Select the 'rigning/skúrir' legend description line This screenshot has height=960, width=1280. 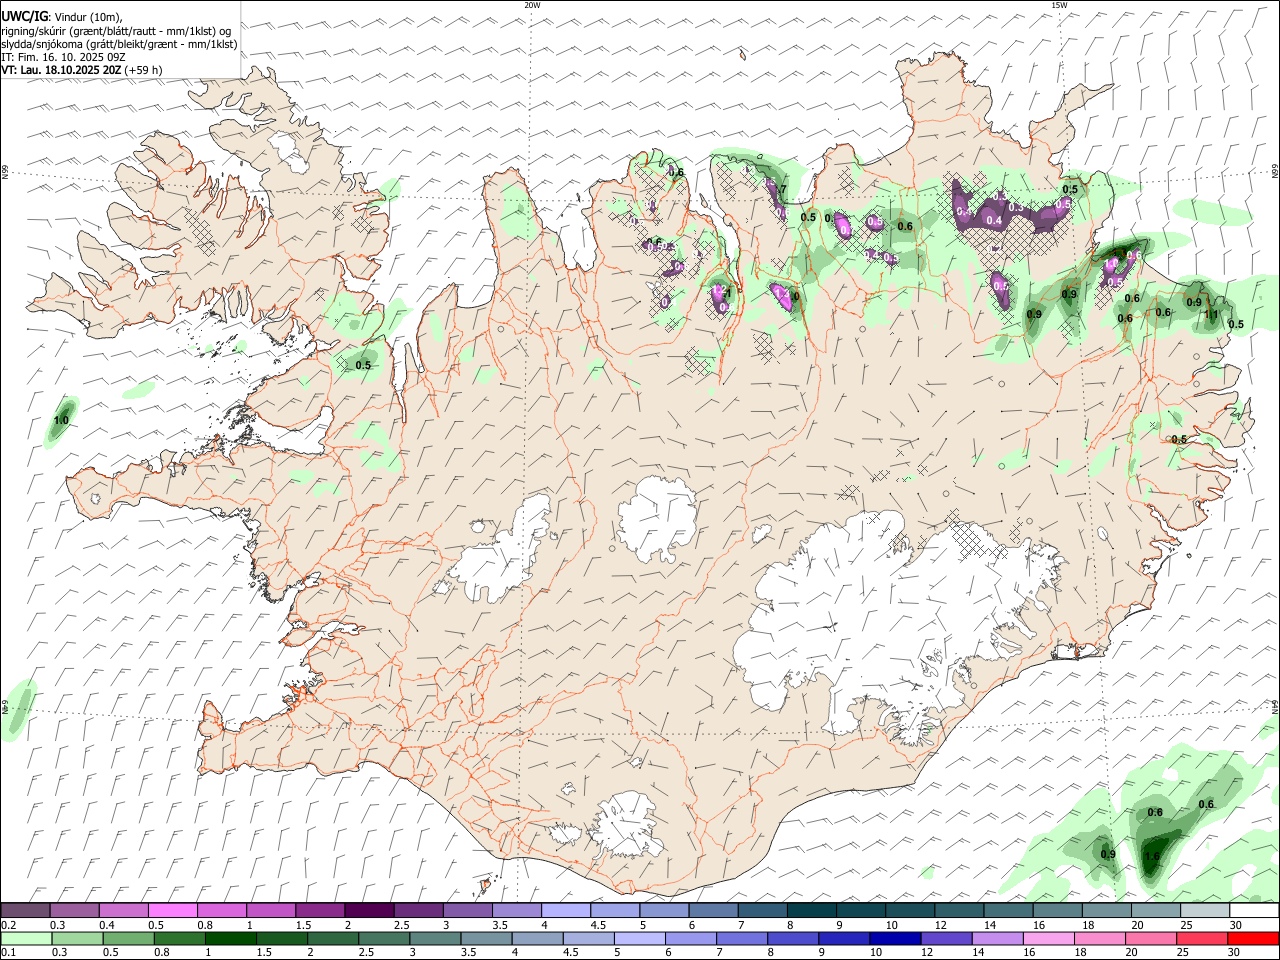[117, 31]
